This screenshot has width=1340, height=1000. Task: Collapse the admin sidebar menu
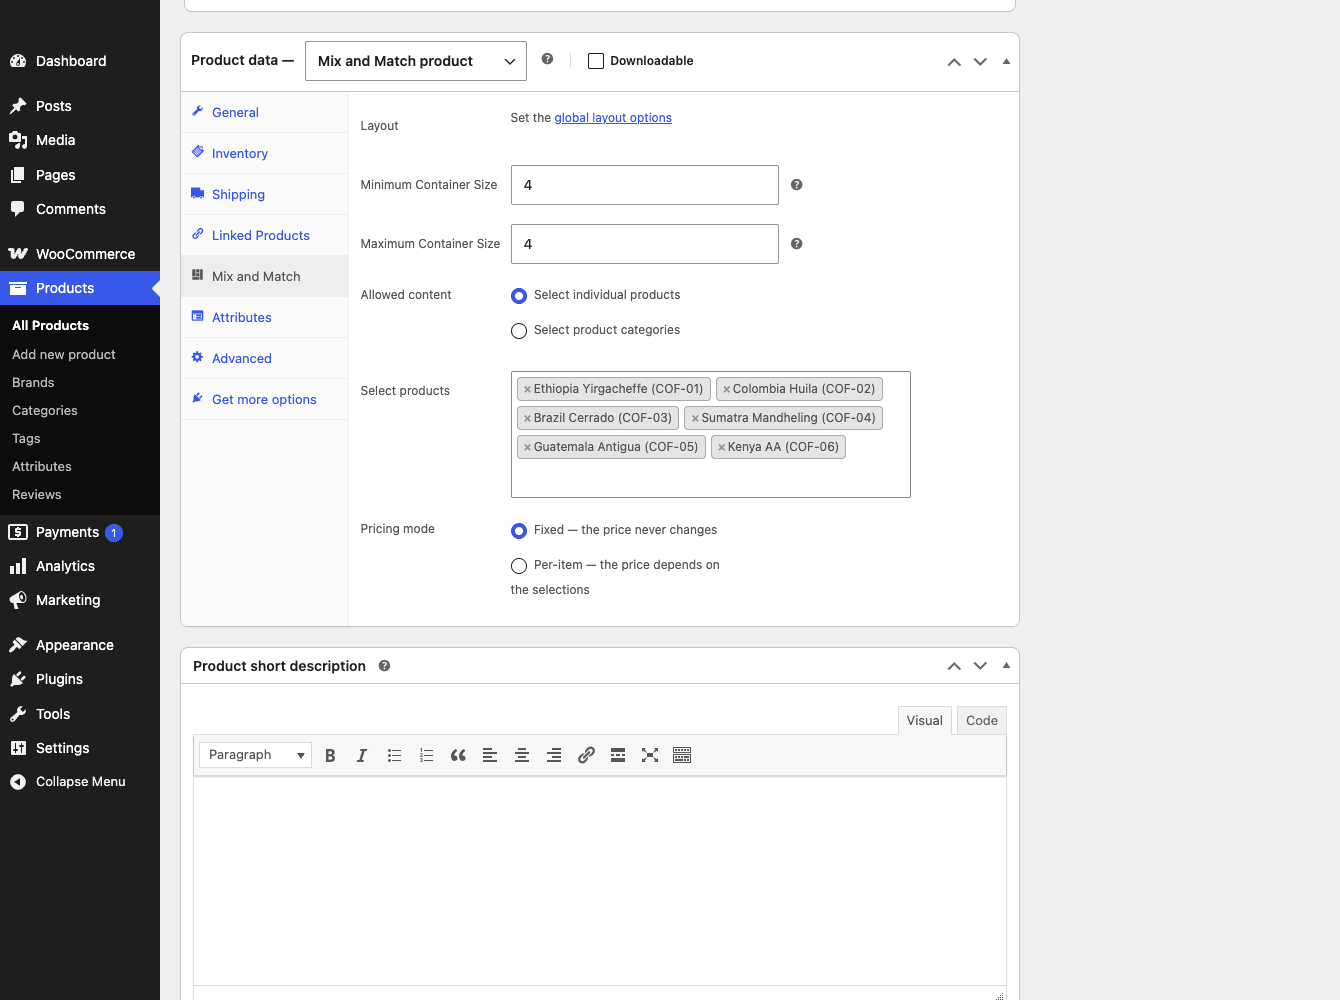pyautogui.click(x=80, y=782)
